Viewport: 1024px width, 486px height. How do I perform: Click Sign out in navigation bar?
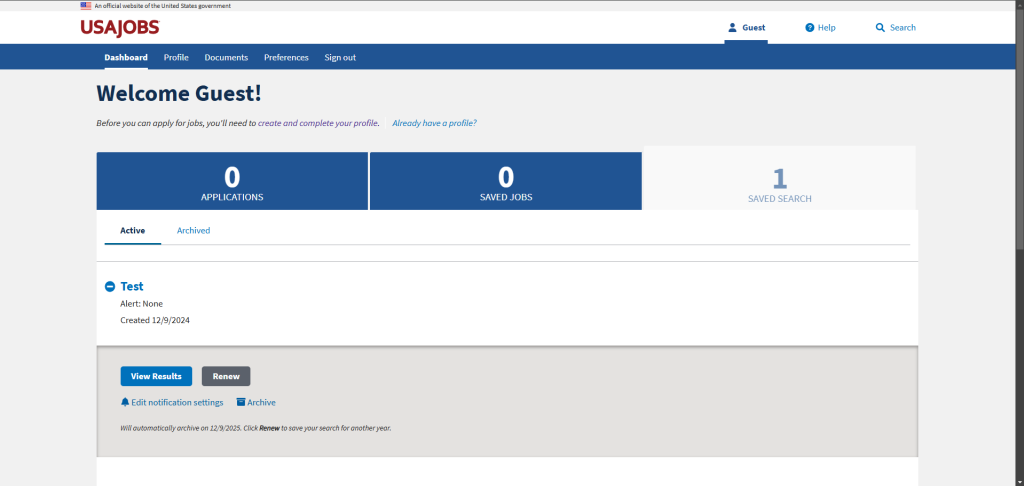coord(340,57)
